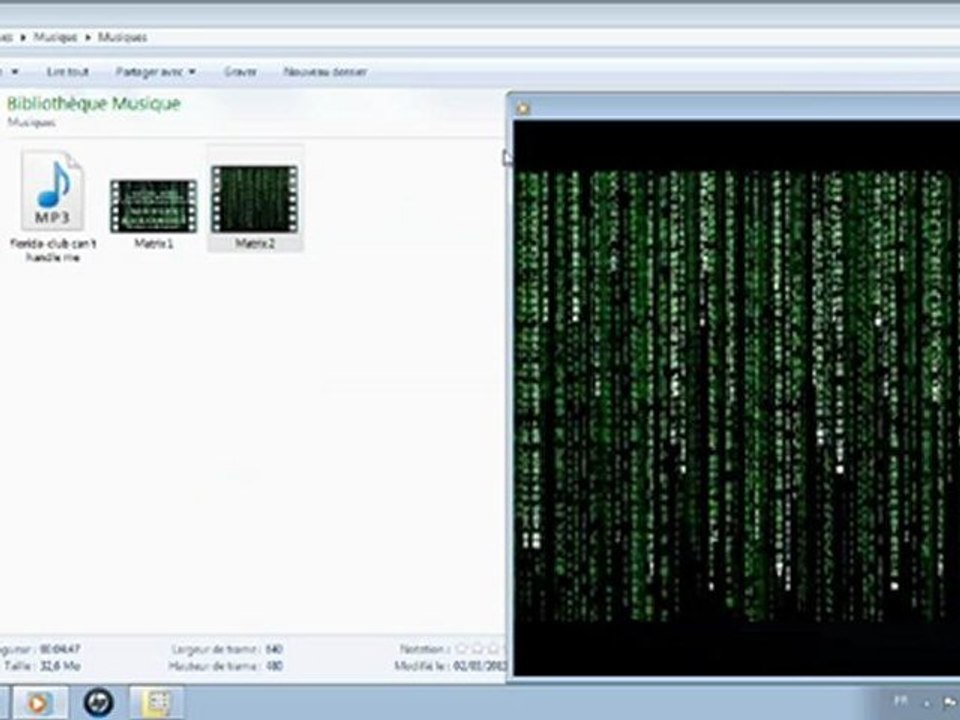Click the video player window title icon
This screenshot has width=960, height=720.
[522, 108]
